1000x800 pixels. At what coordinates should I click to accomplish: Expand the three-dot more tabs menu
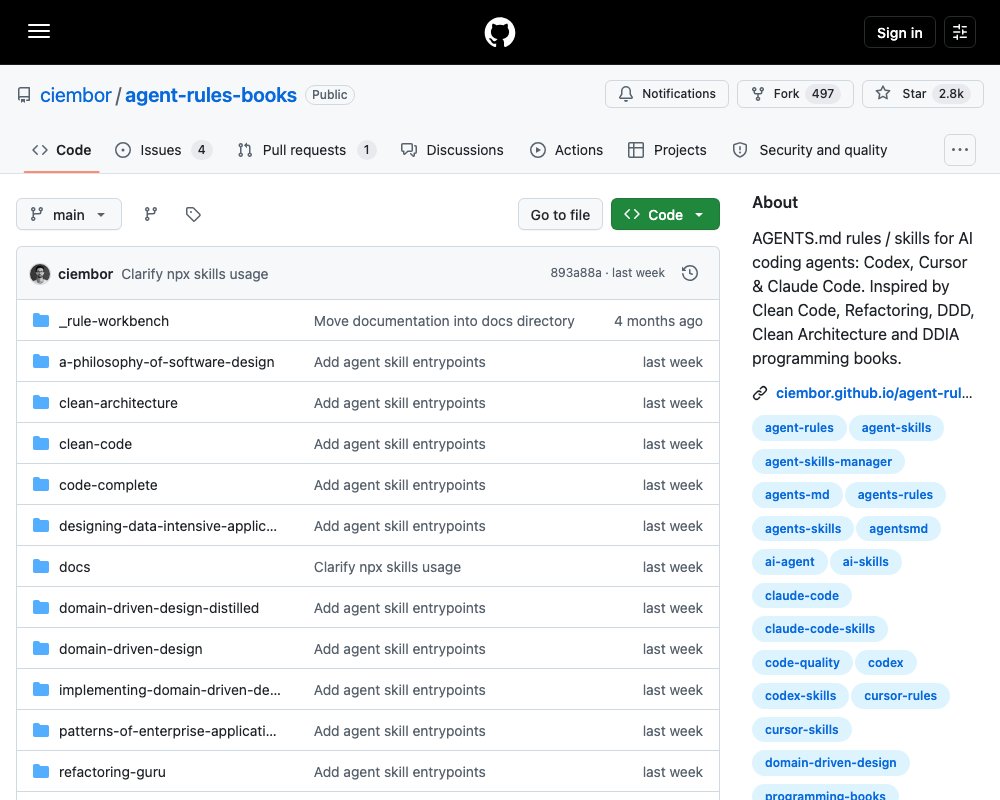pyautogui.click(x=959, y=150)
